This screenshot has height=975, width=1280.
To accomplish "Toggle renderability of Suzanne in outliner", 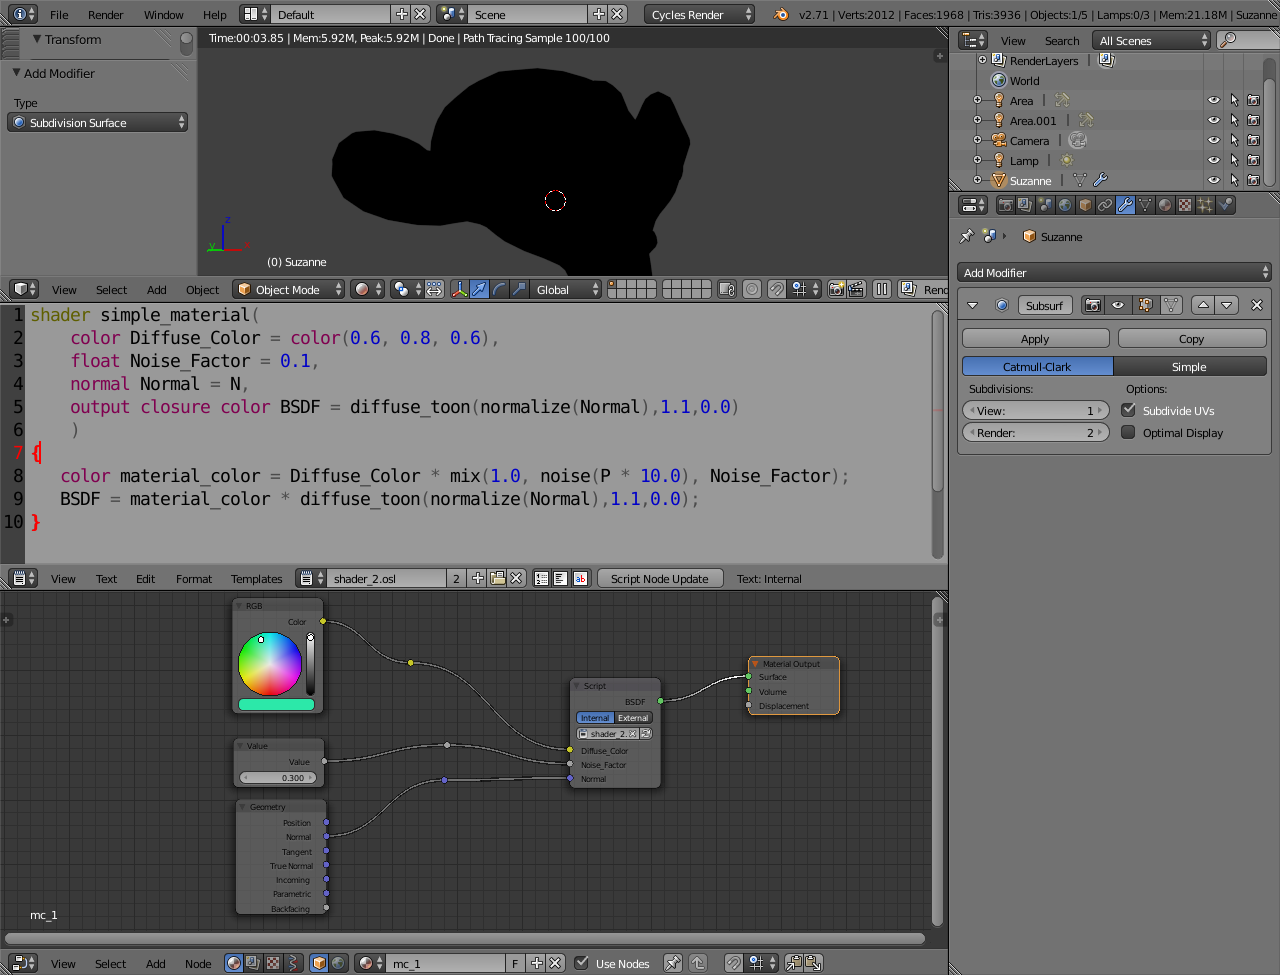I will click(1254, 181).
